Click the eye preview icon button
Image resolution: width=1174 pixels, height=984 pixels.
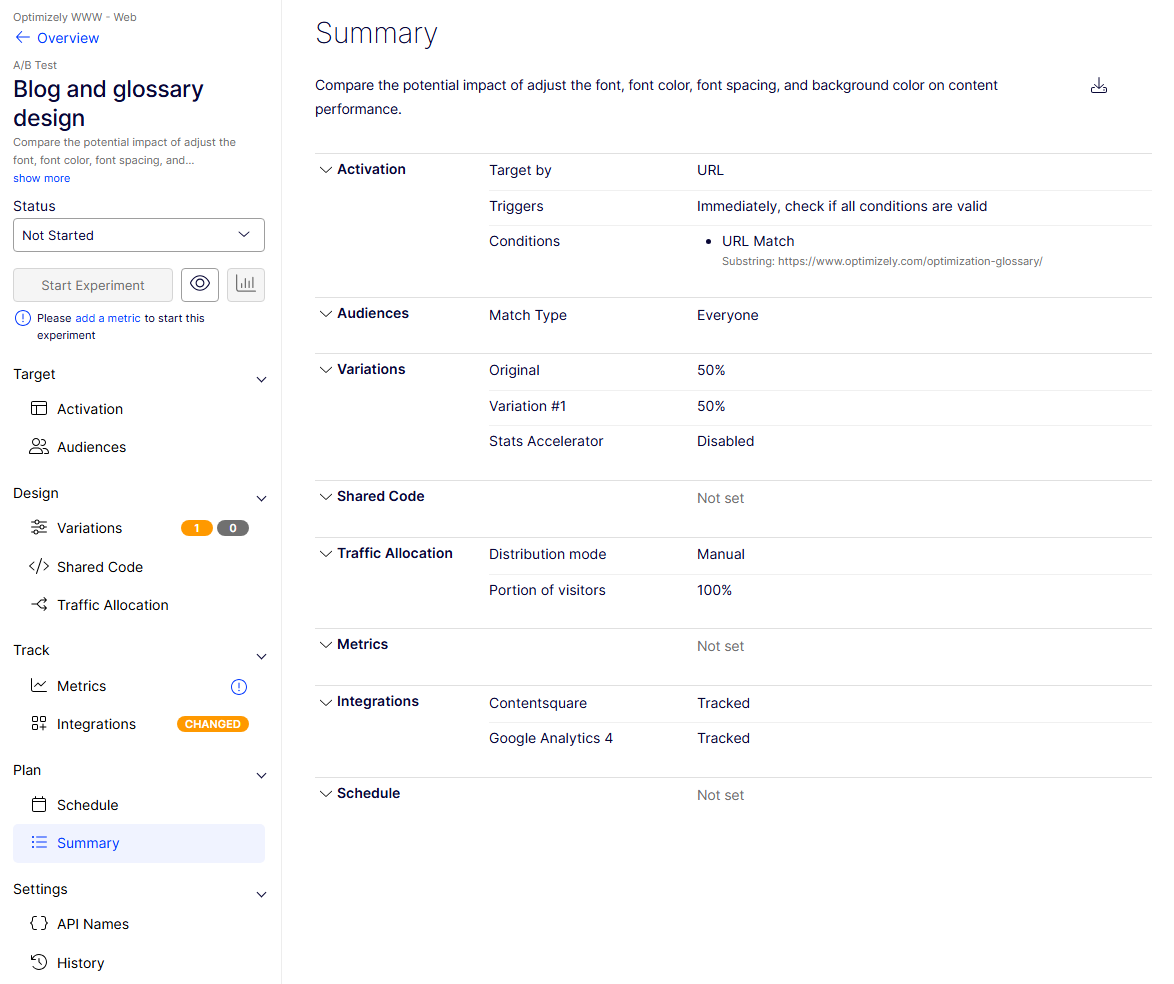click(200, 285)
